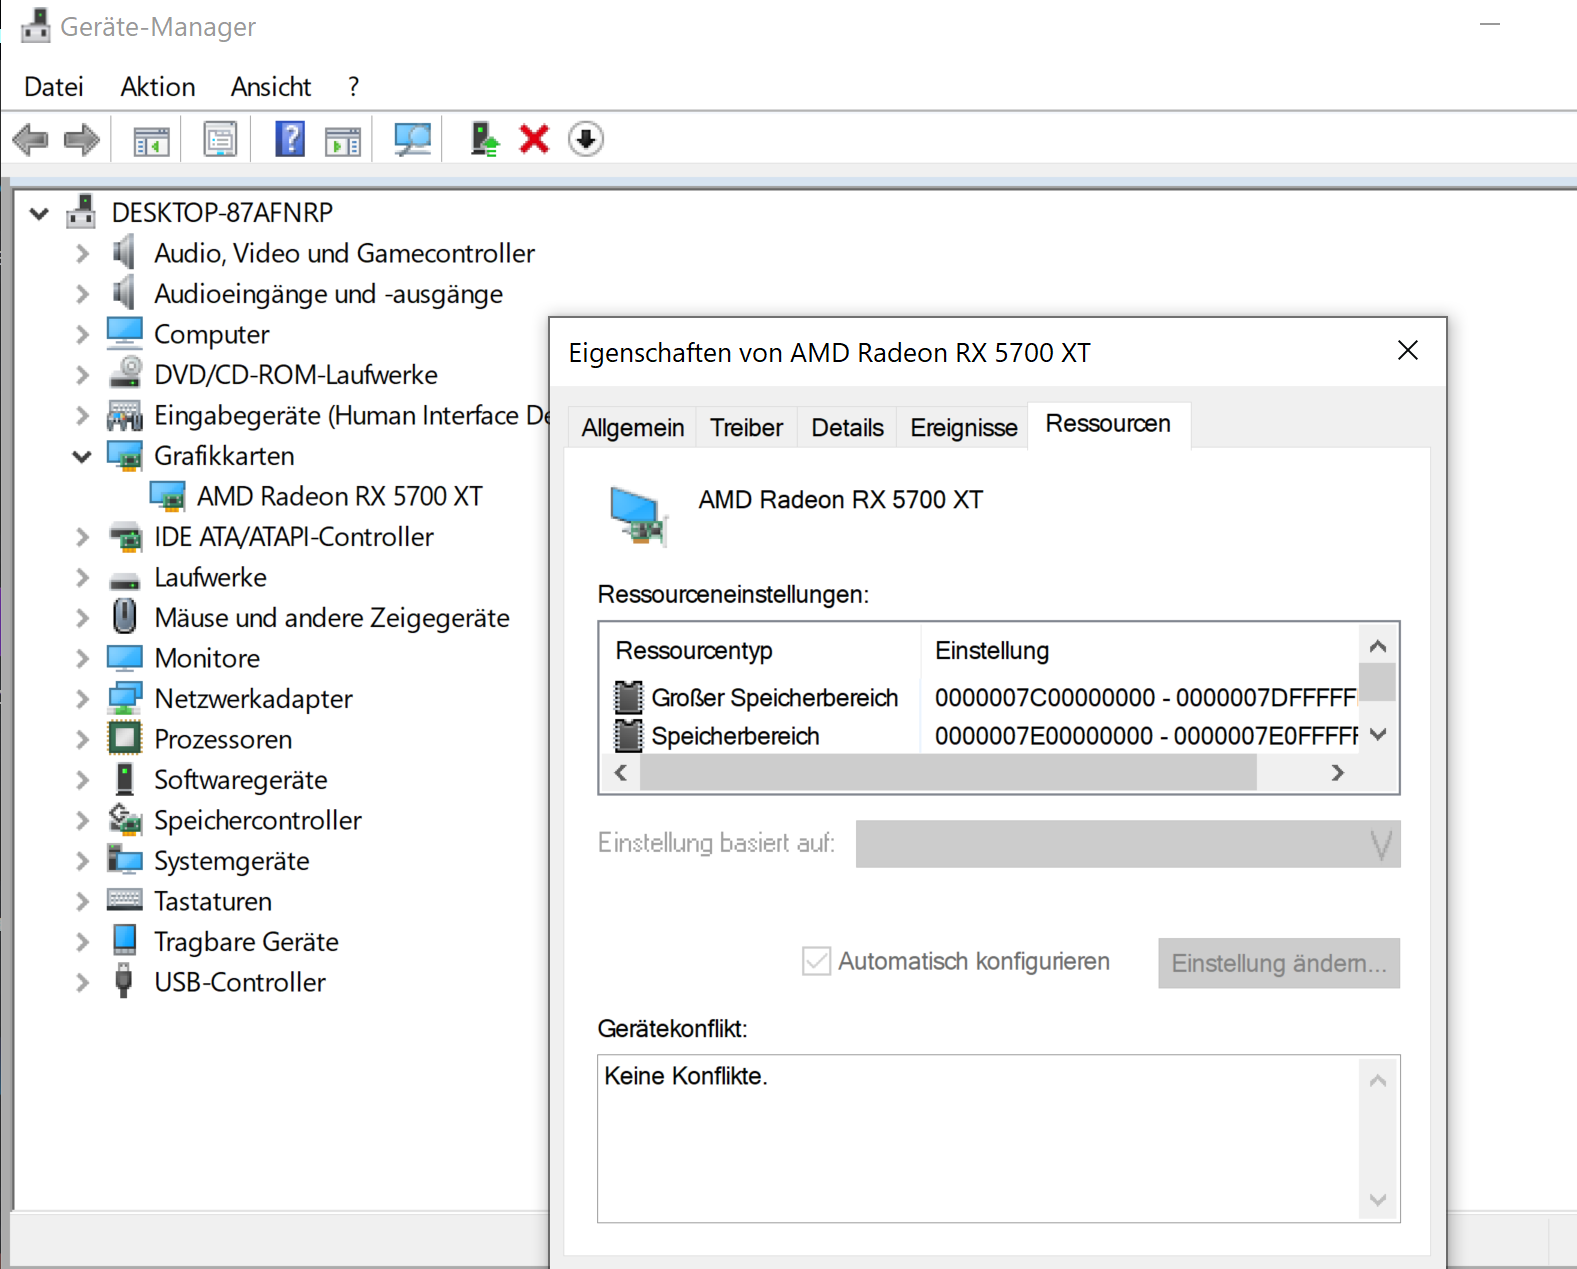Click left arrow of resource list scrollbar
This screenshot has width=1577, height=1269.
(621, 772)
